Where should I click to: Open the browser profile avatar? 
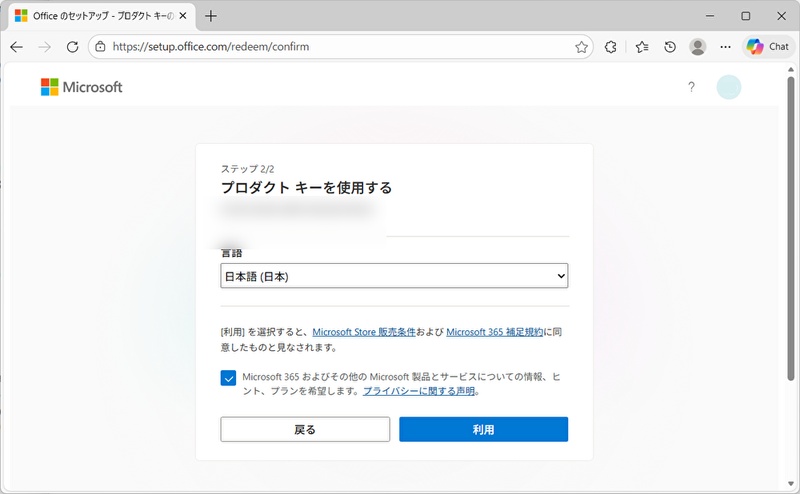pos(697,47)
